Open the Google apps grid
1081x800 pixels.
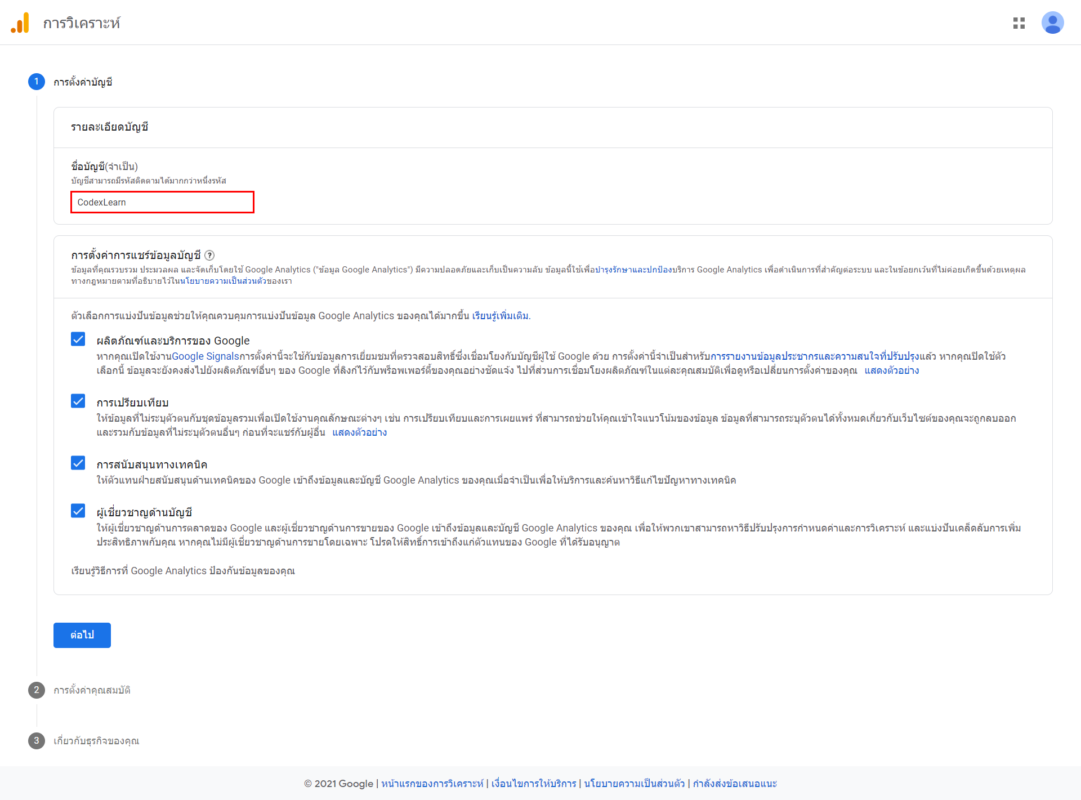point(1019,23)
